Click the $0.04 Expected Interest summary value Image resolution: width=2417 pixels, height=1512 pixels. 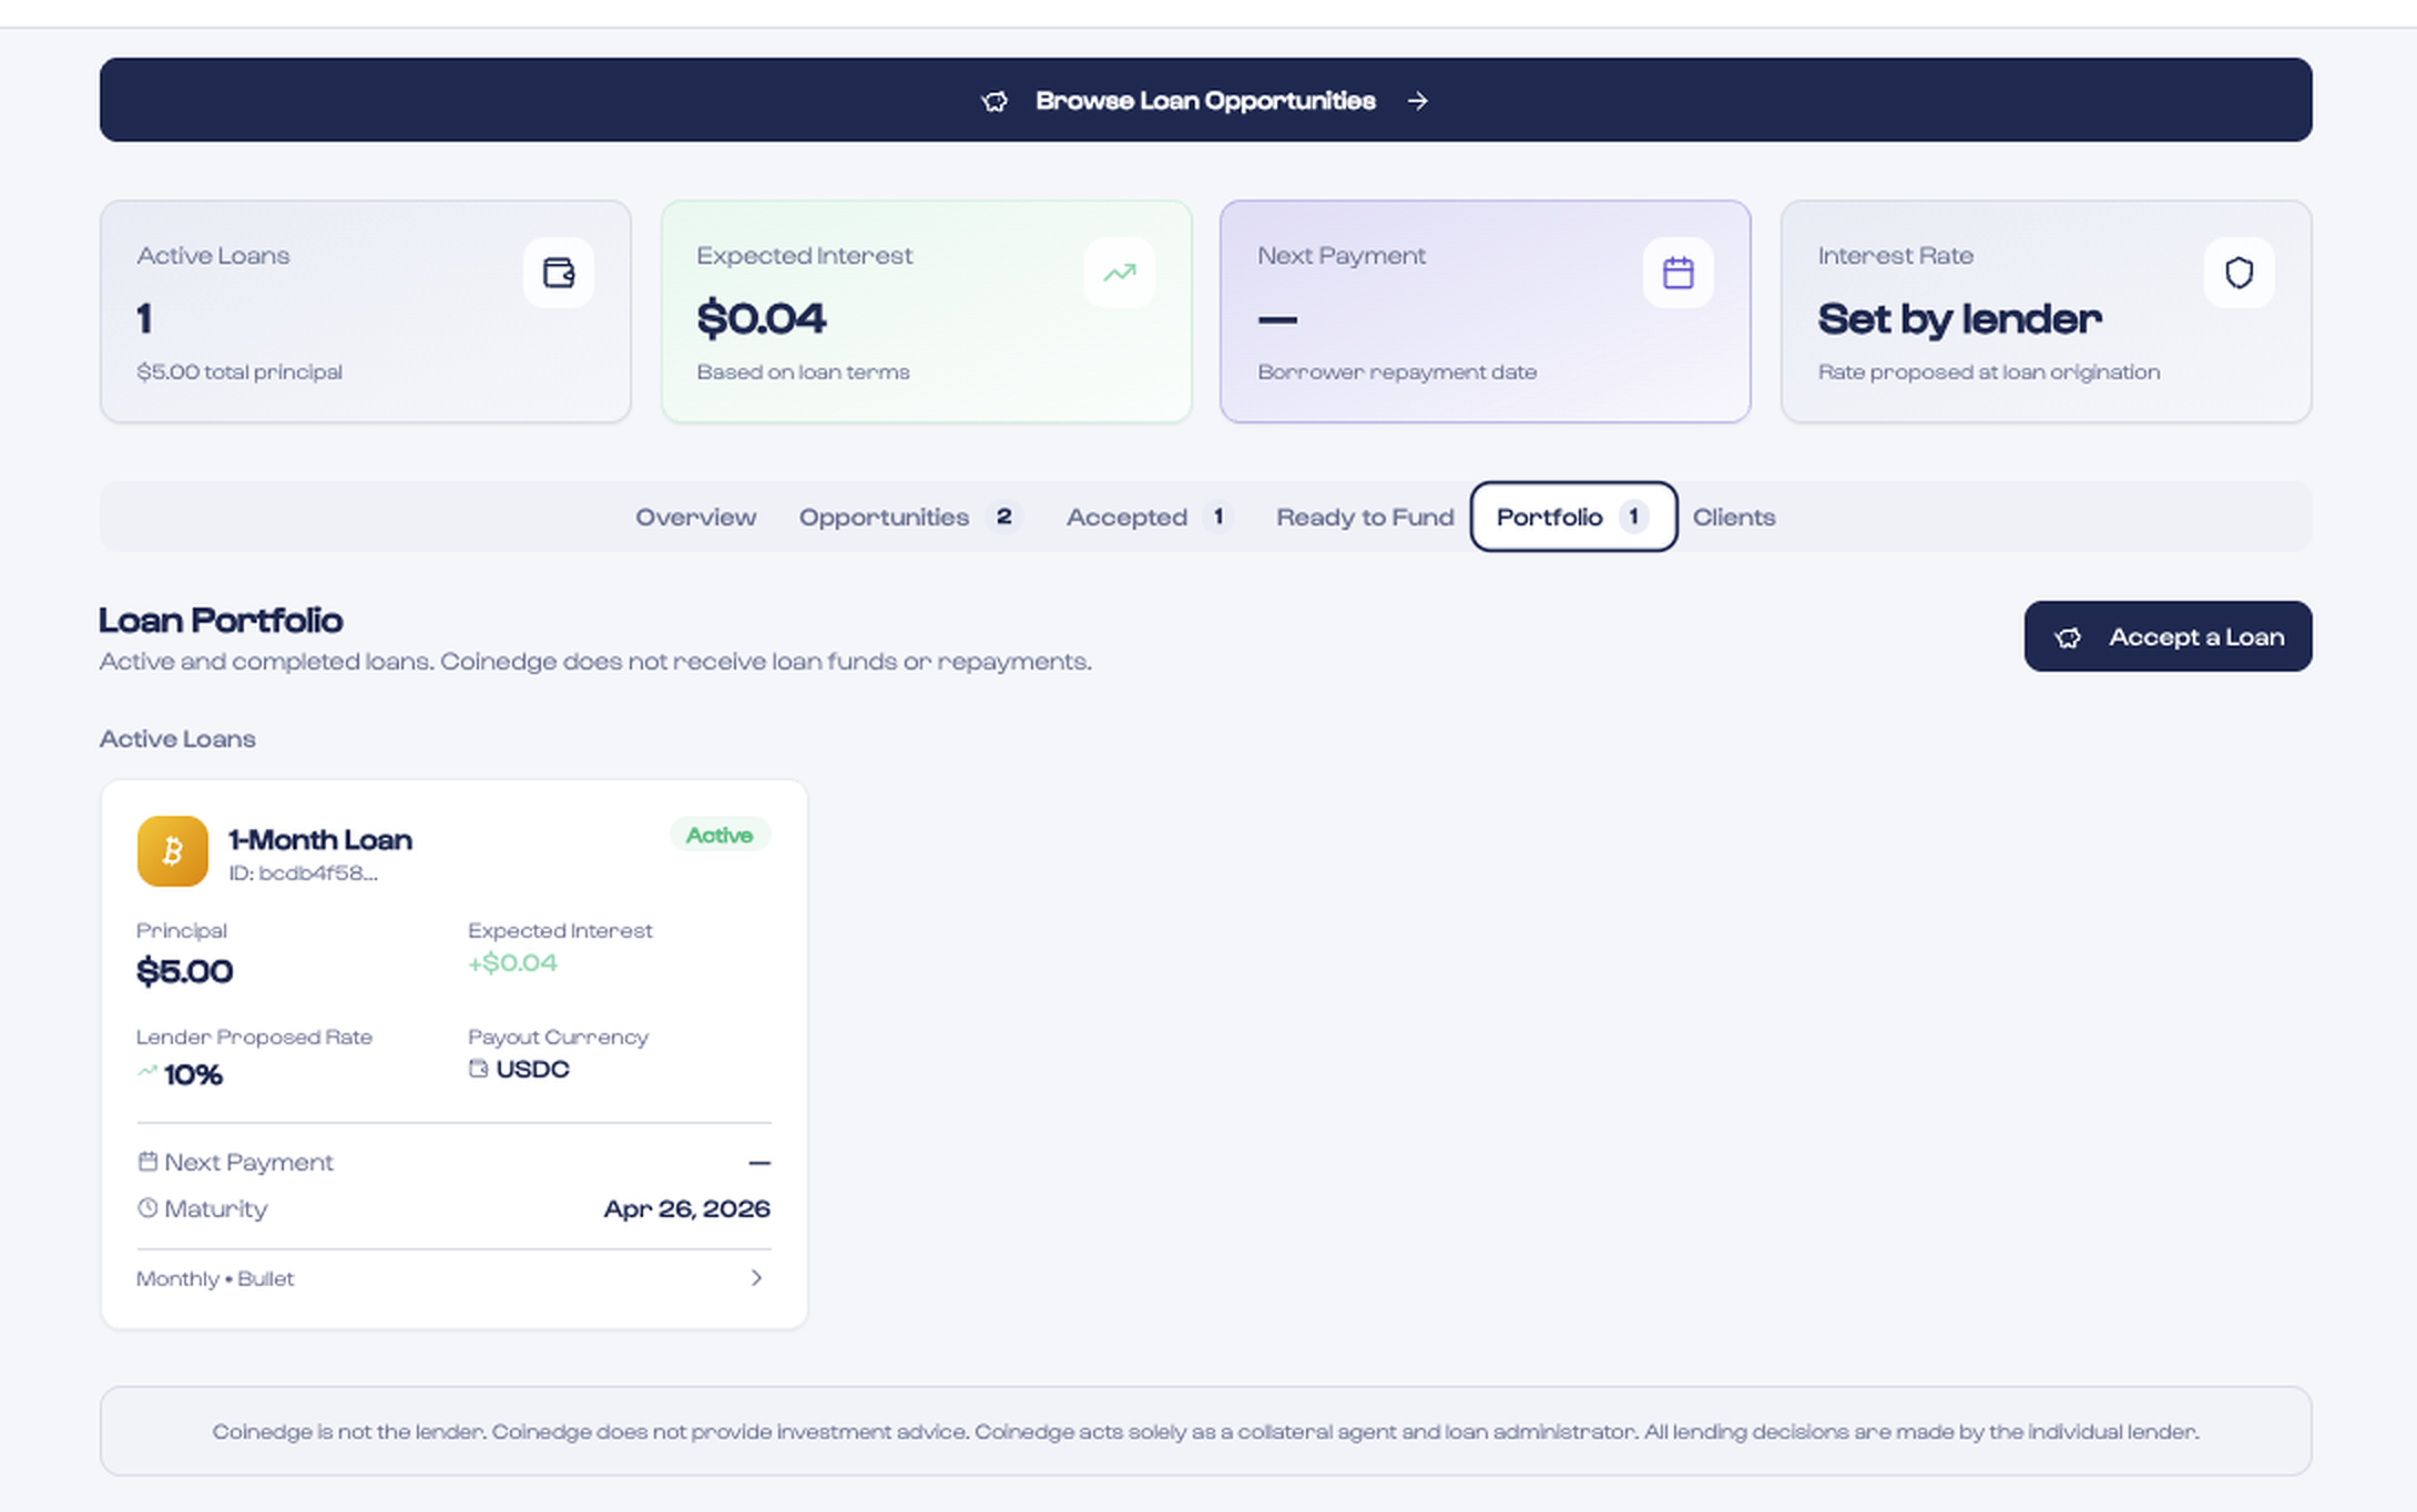(761, 318)
